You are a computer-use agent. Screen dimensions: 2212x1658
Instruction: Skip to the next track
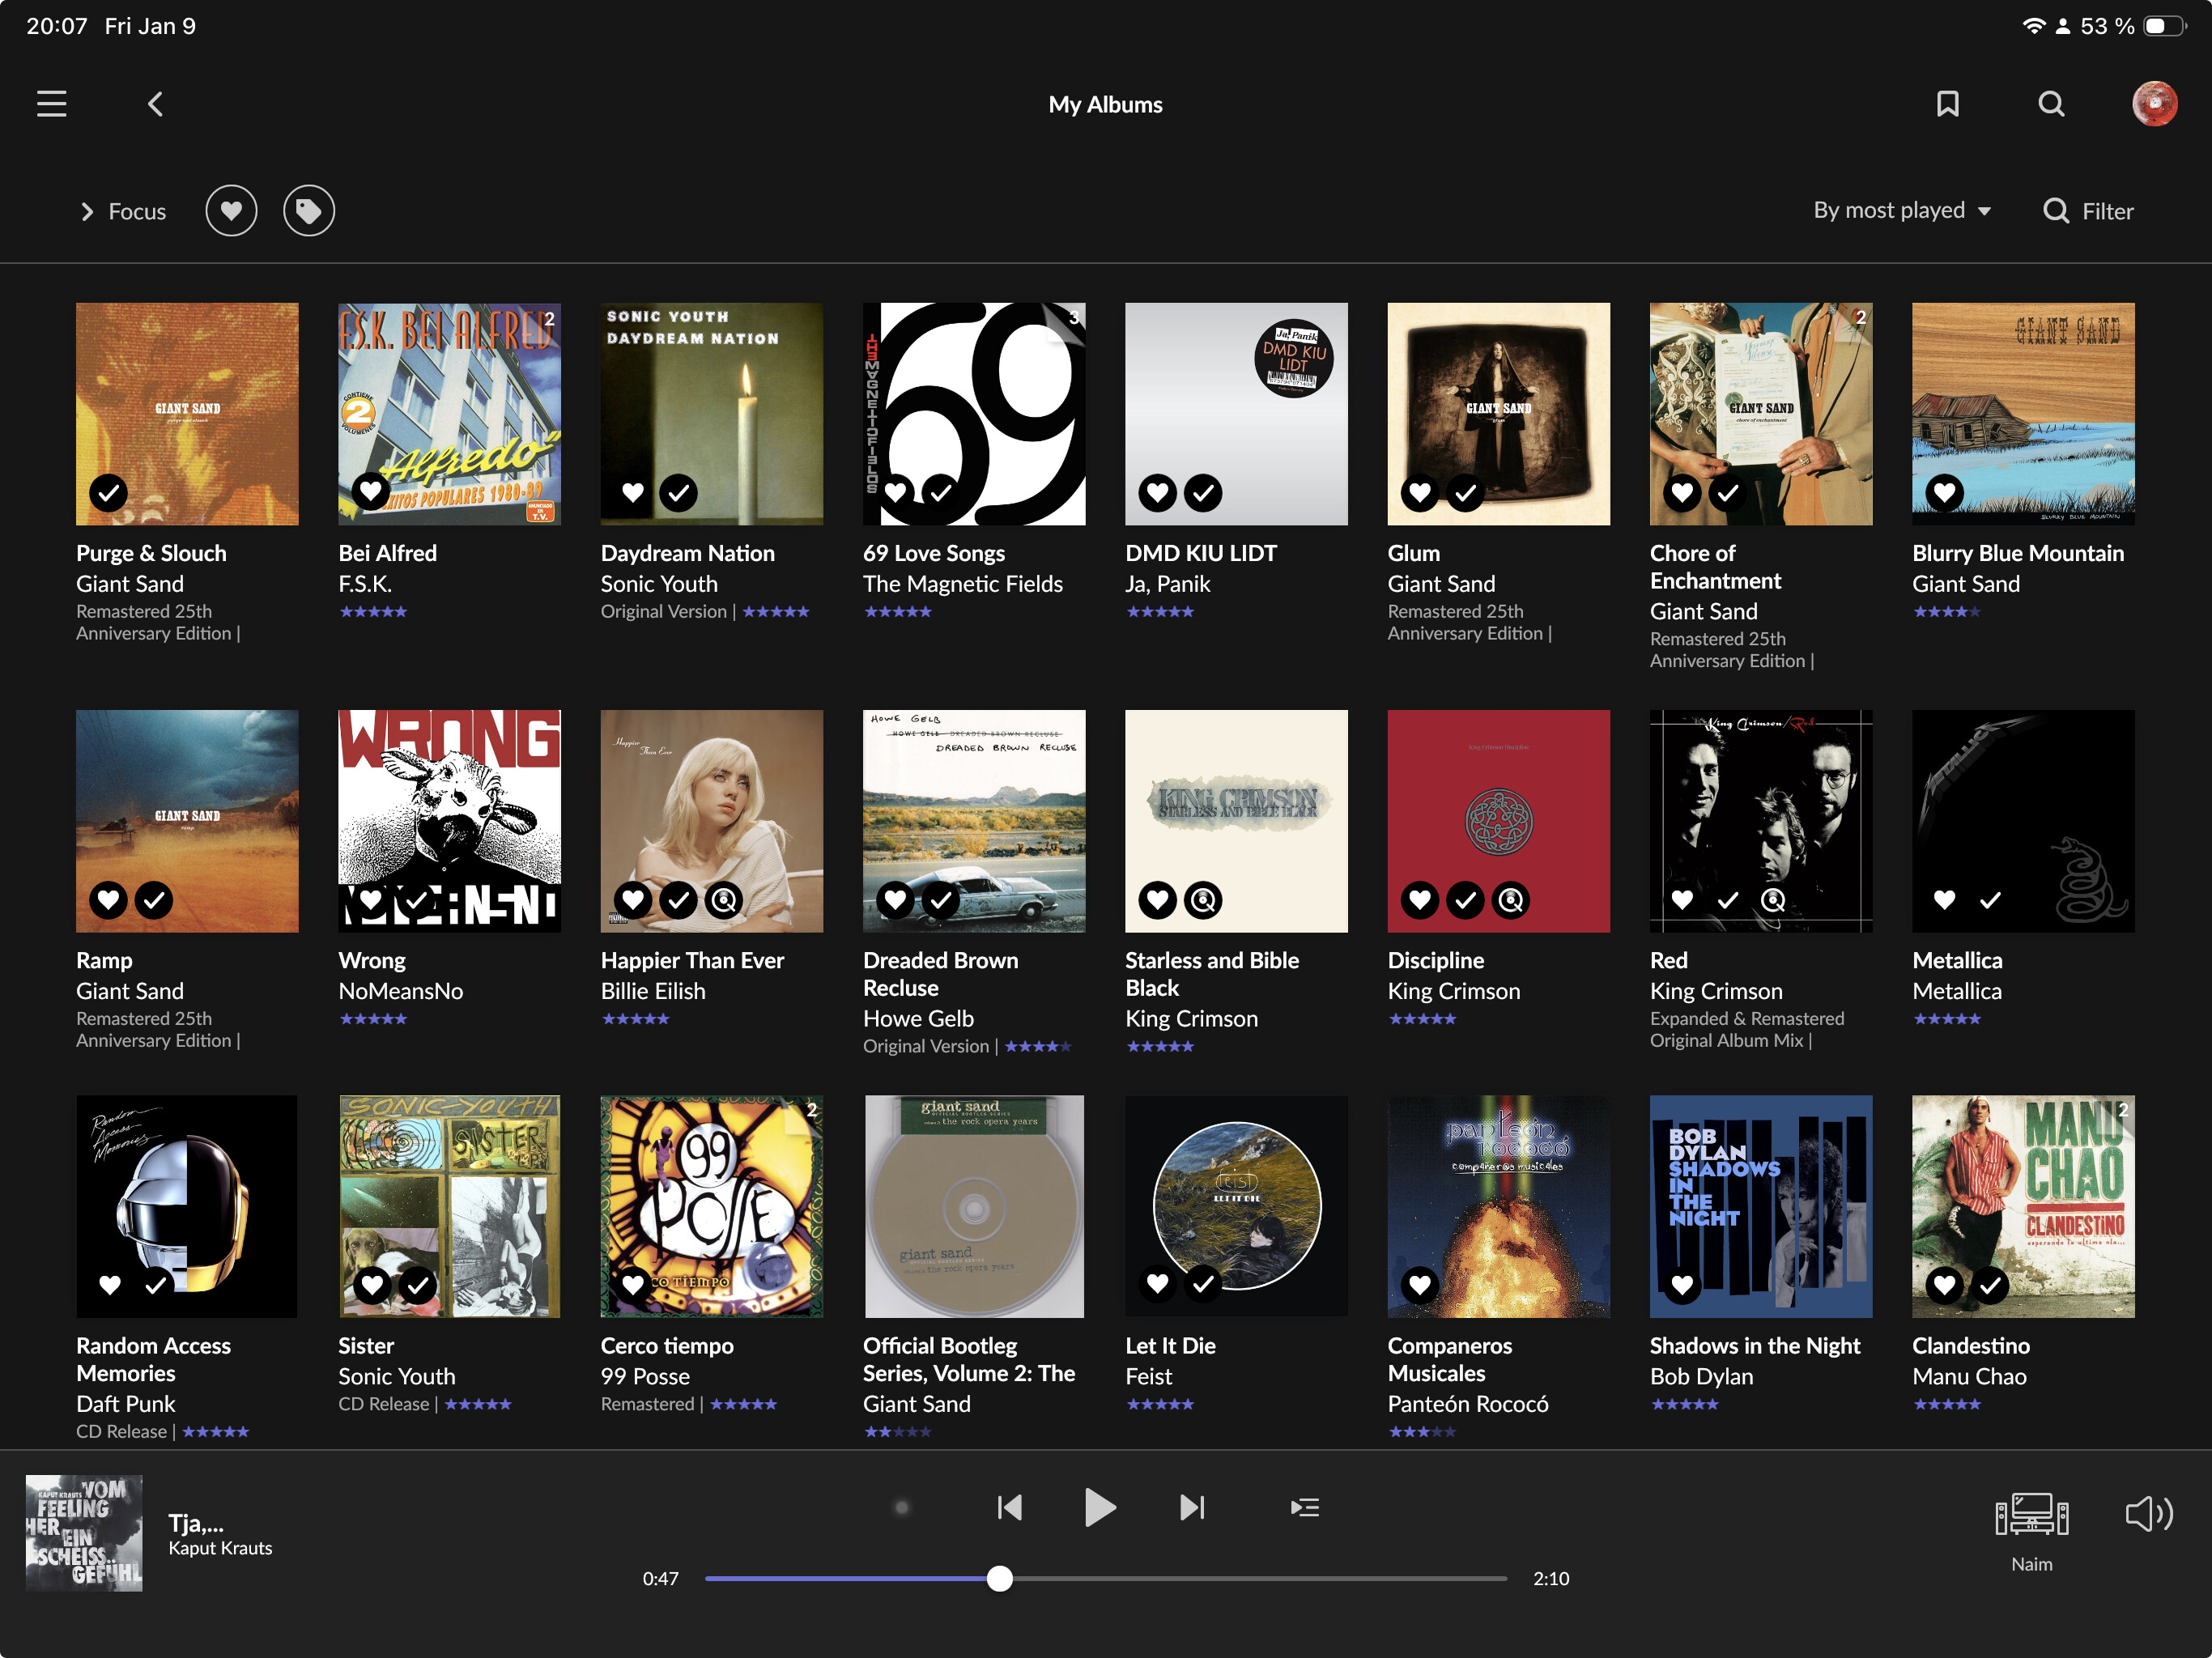[x=1191, y=1507]
